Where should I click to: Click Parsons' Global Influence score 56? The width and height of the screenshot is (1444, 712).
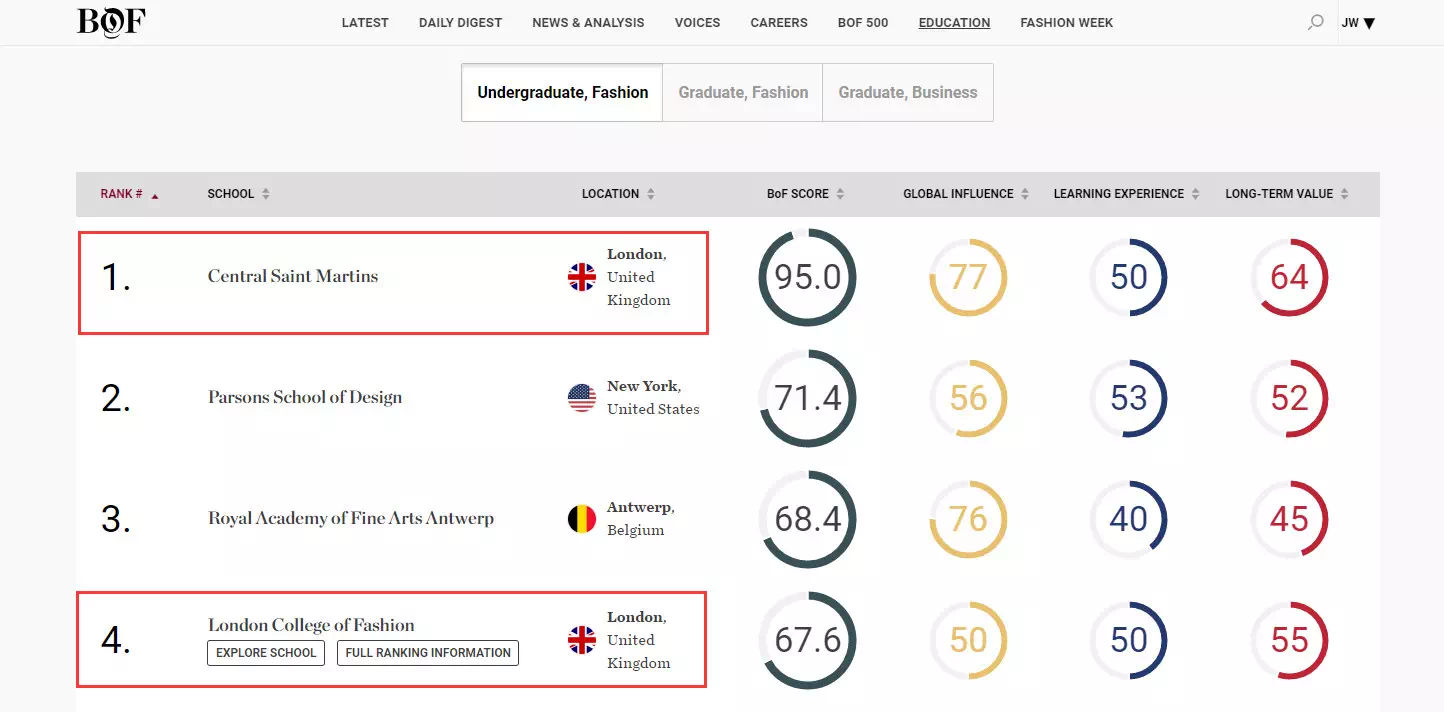click(968, 398)
